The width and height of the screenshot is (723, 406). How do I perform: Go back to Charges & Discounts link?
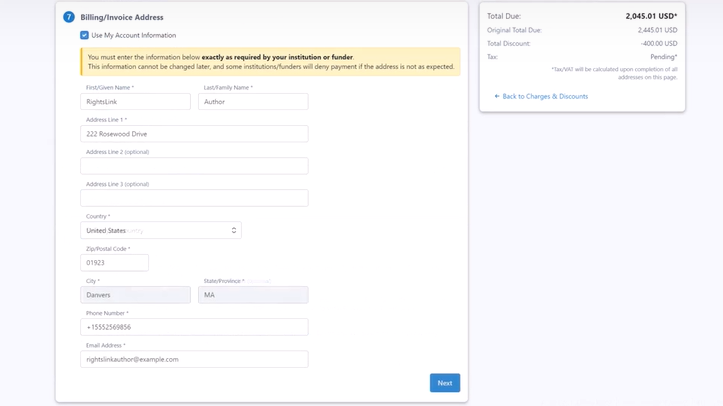click(541, 96)
